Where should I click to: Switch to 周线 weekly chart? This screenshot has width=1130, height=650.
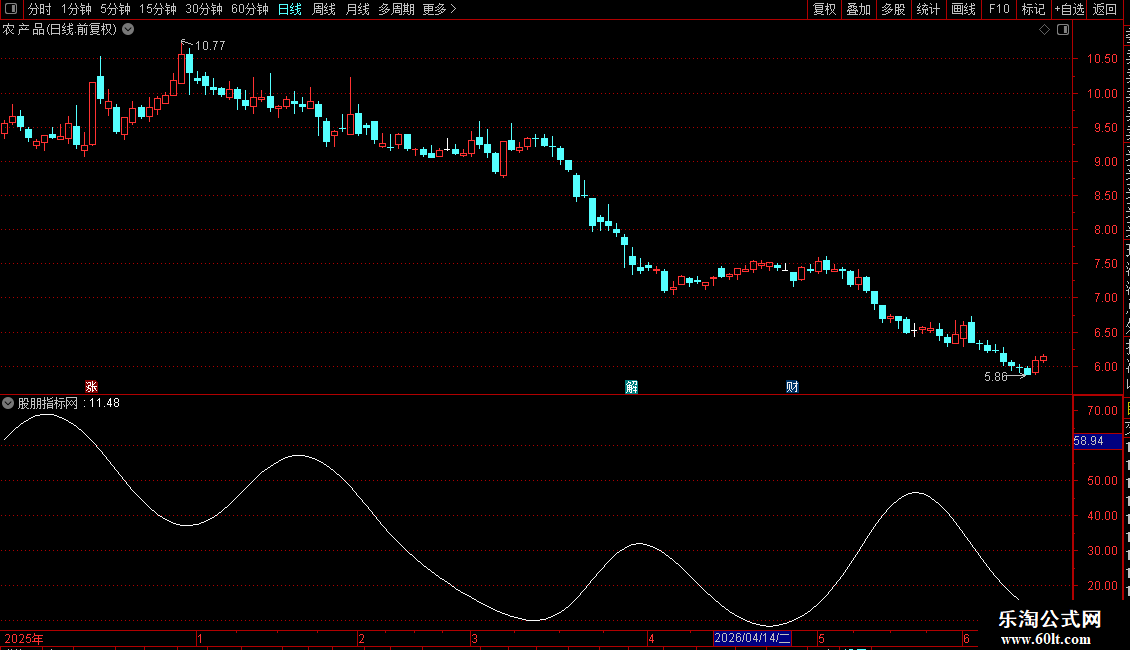324,9
